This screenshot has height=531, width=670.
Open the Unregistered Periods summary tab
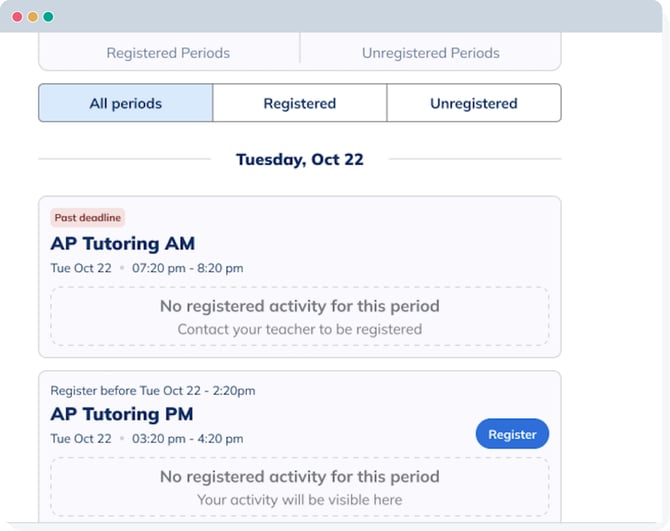coord(430,53)
